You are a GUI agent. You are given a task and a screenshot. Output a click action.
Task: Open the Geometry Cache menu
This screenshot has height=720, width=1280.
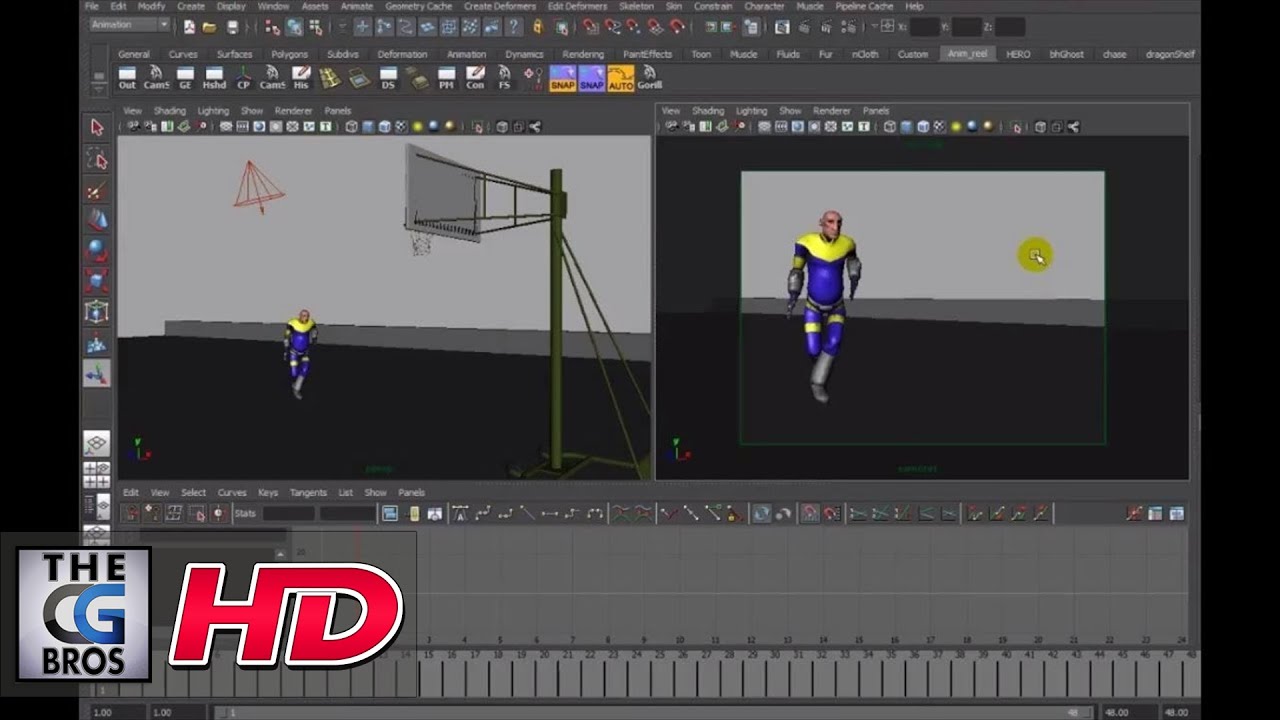click(419, 6)
